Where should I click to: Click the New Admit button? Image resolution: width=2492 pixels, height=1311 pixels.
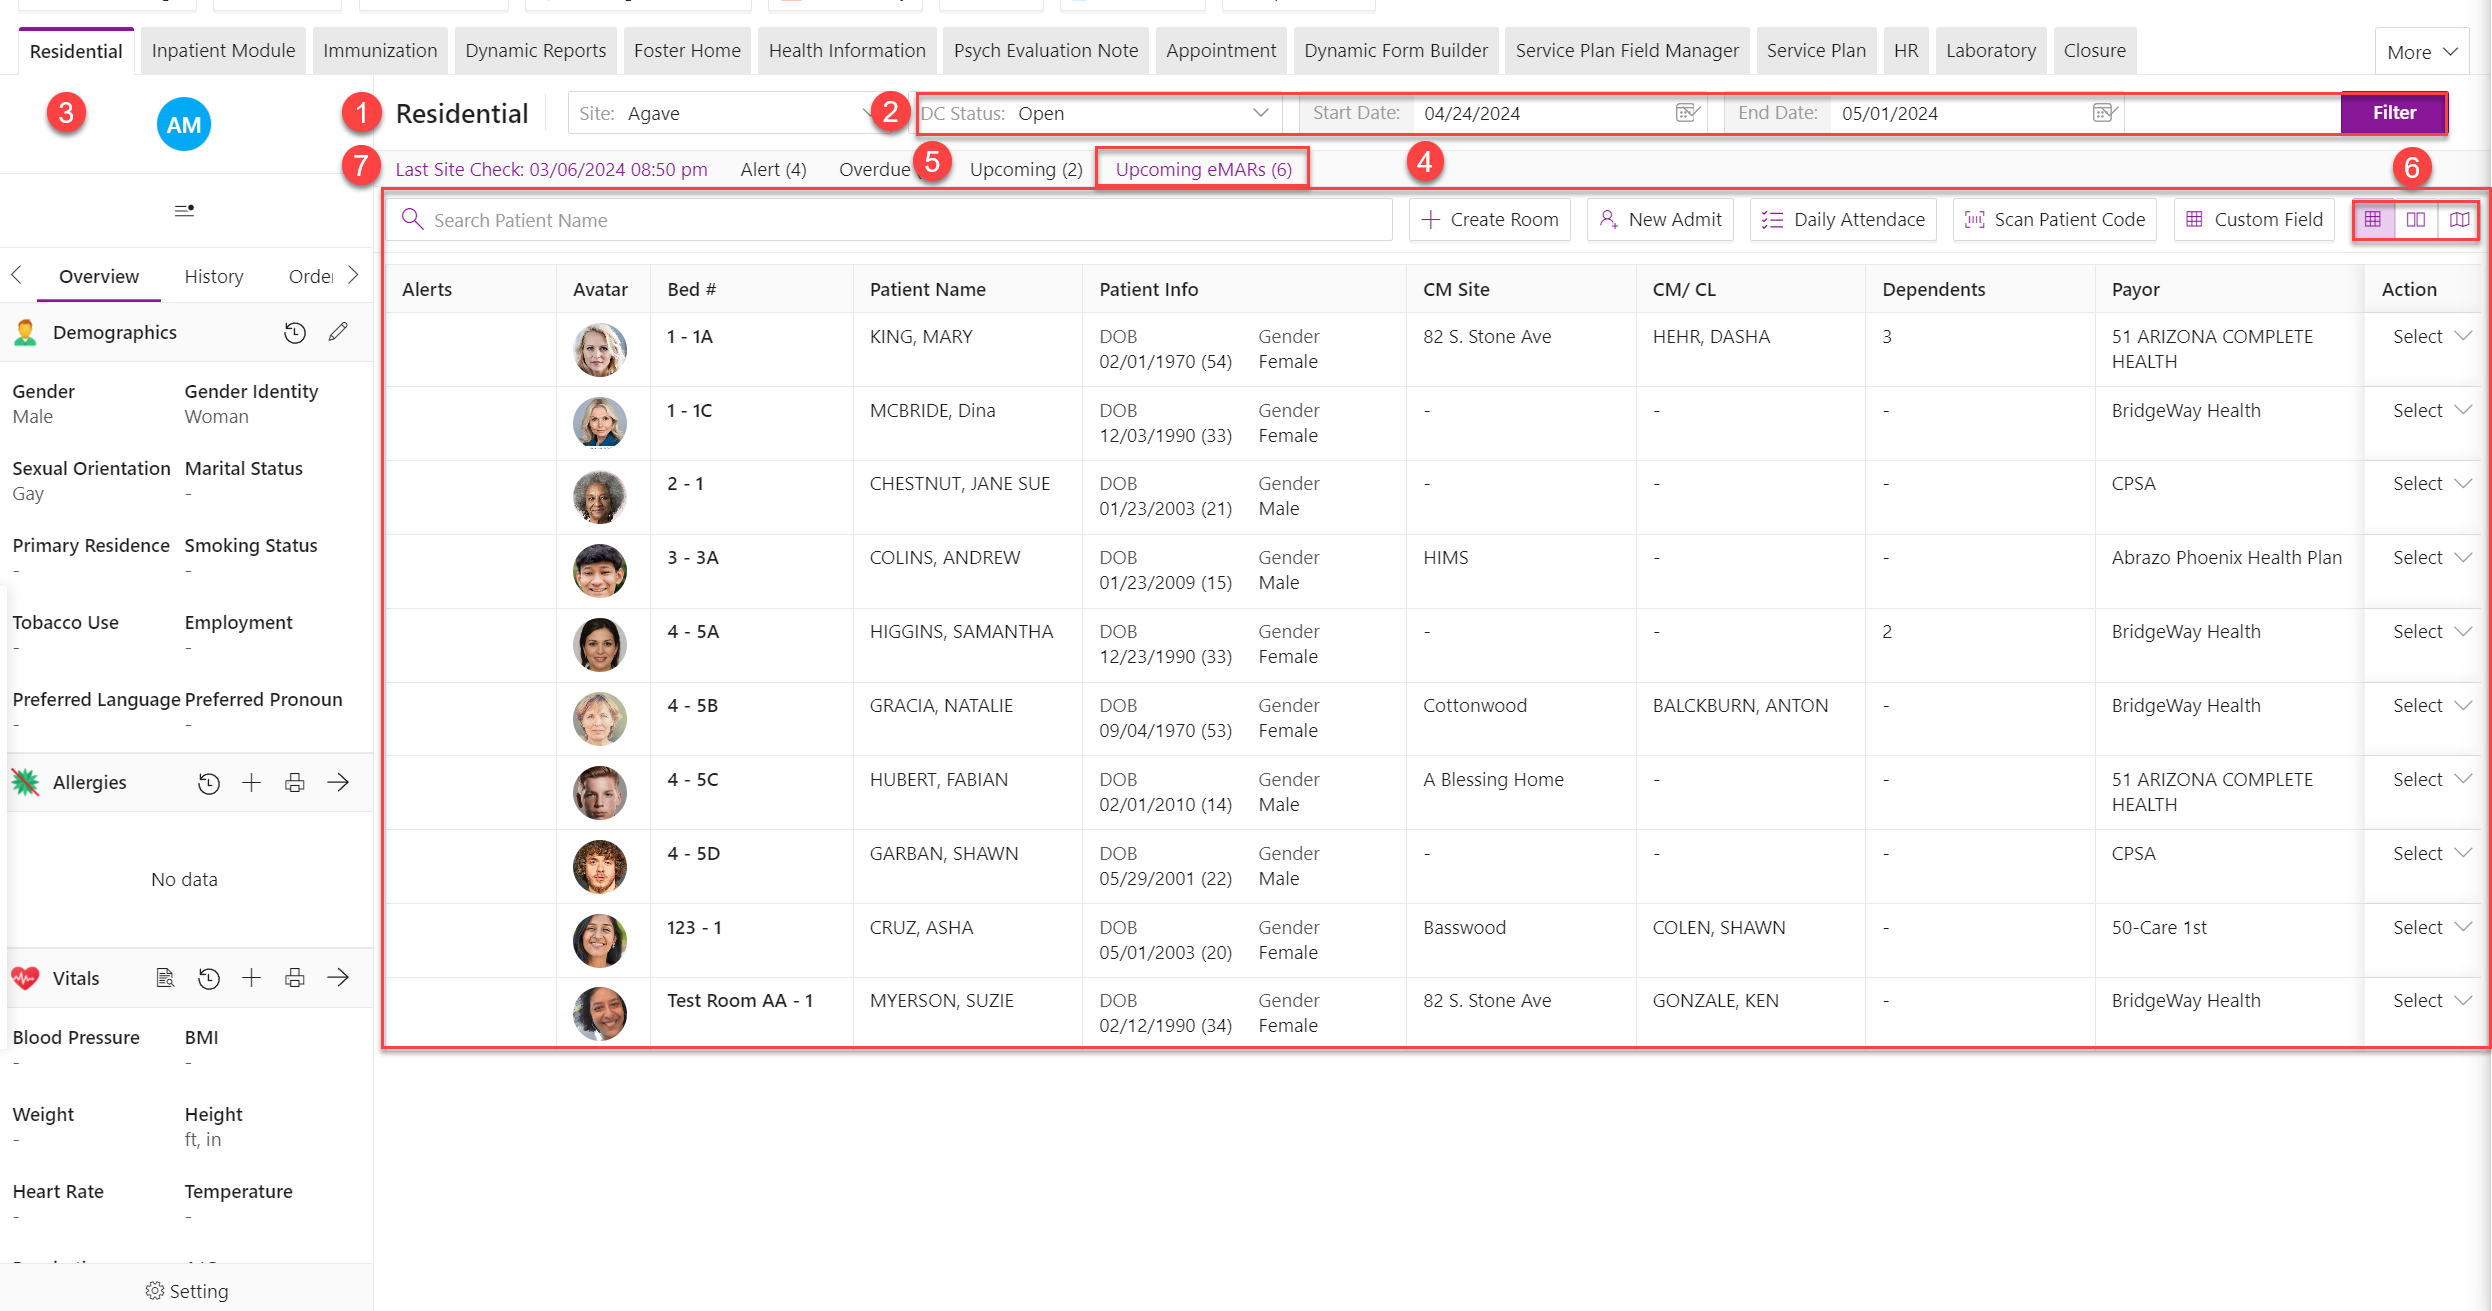[1660, 220]
